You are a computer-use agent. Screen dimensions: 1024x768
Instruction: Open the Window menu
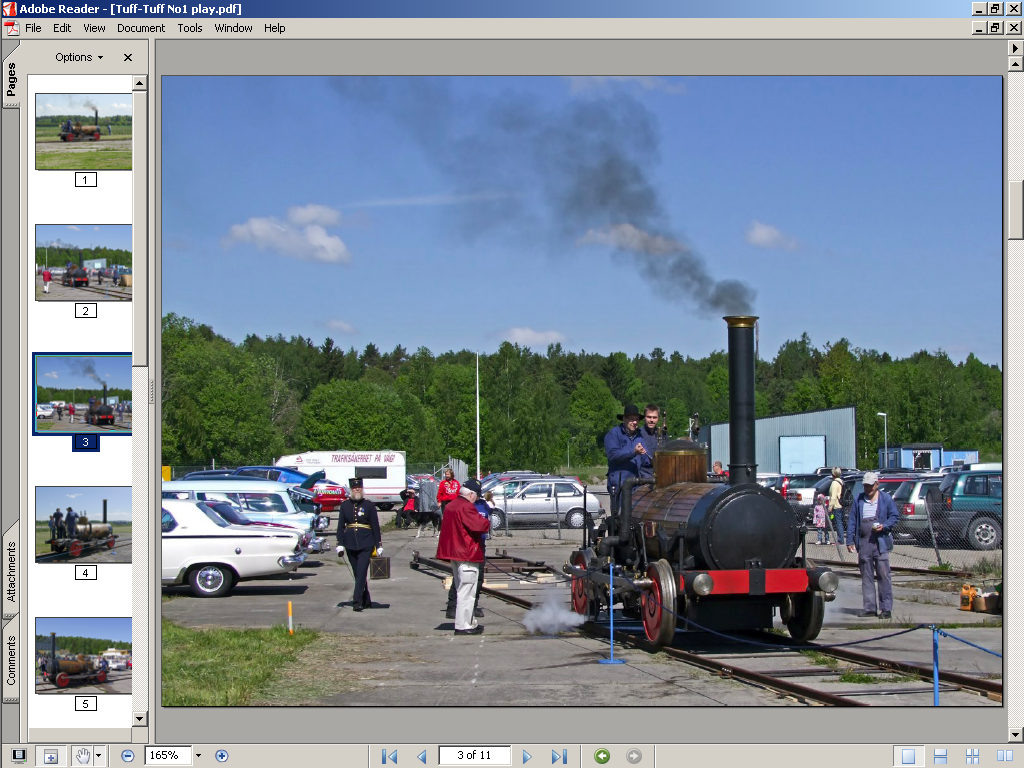tap(233, 28)
